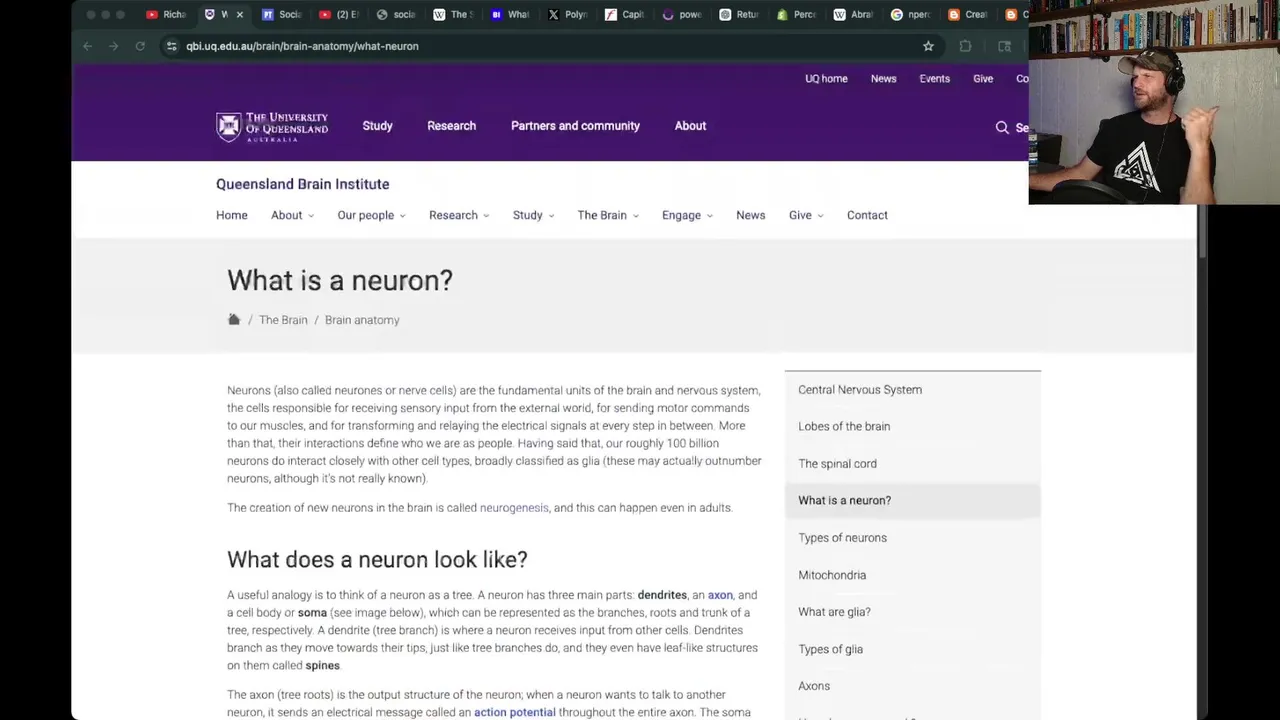The image size is (1280, 720).
Task: Open the site search magnifier icon
Action: pos(1002,127)
